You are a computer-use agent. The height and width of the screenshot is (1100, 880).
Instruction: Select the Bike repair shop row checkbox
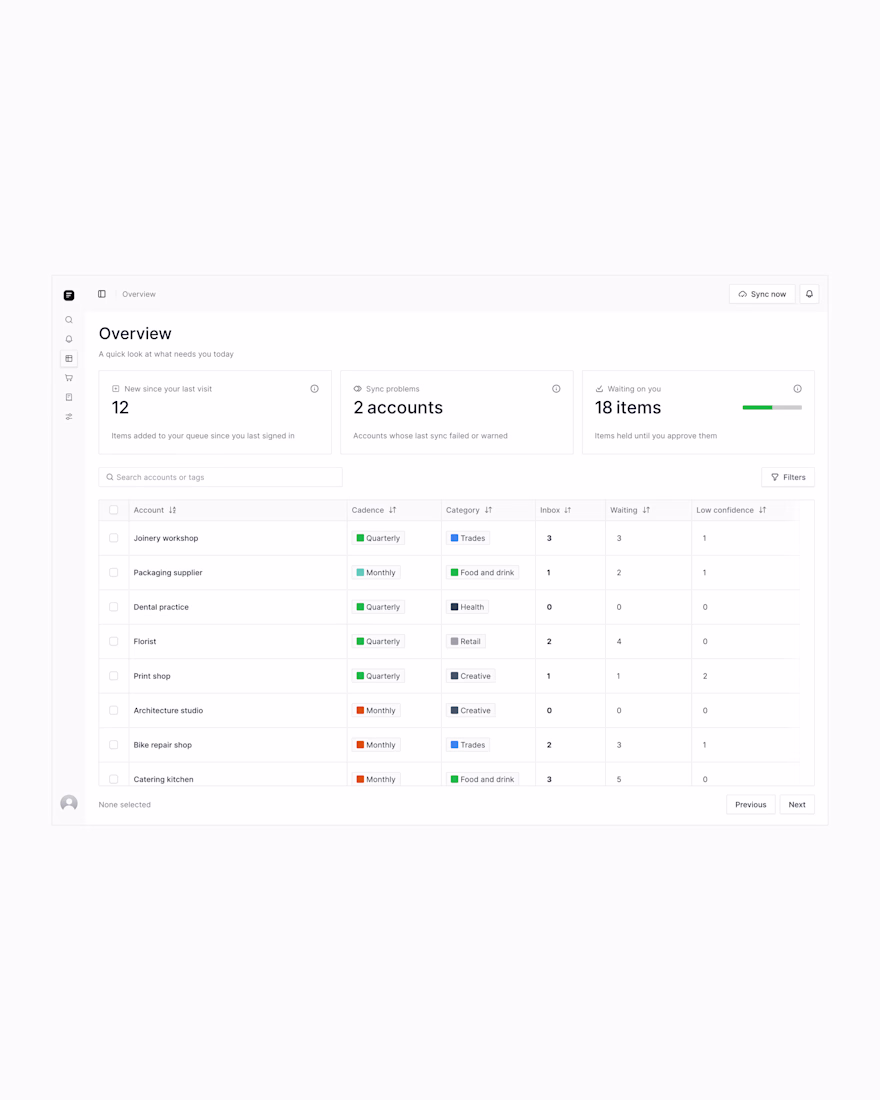[114, 745]
